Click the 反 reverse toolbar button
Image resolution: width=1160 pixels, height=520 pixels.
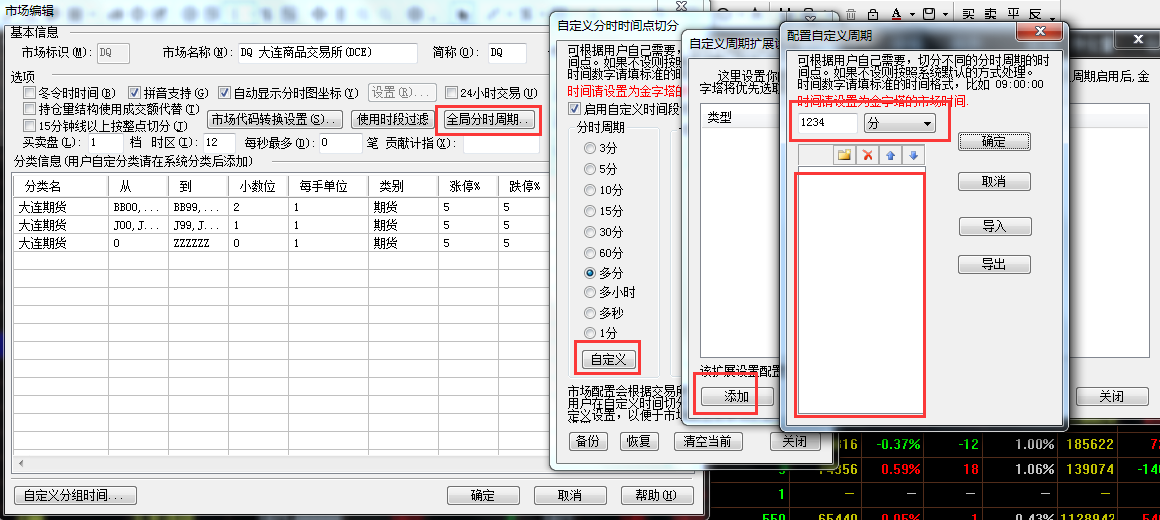tap(1035, 13)
